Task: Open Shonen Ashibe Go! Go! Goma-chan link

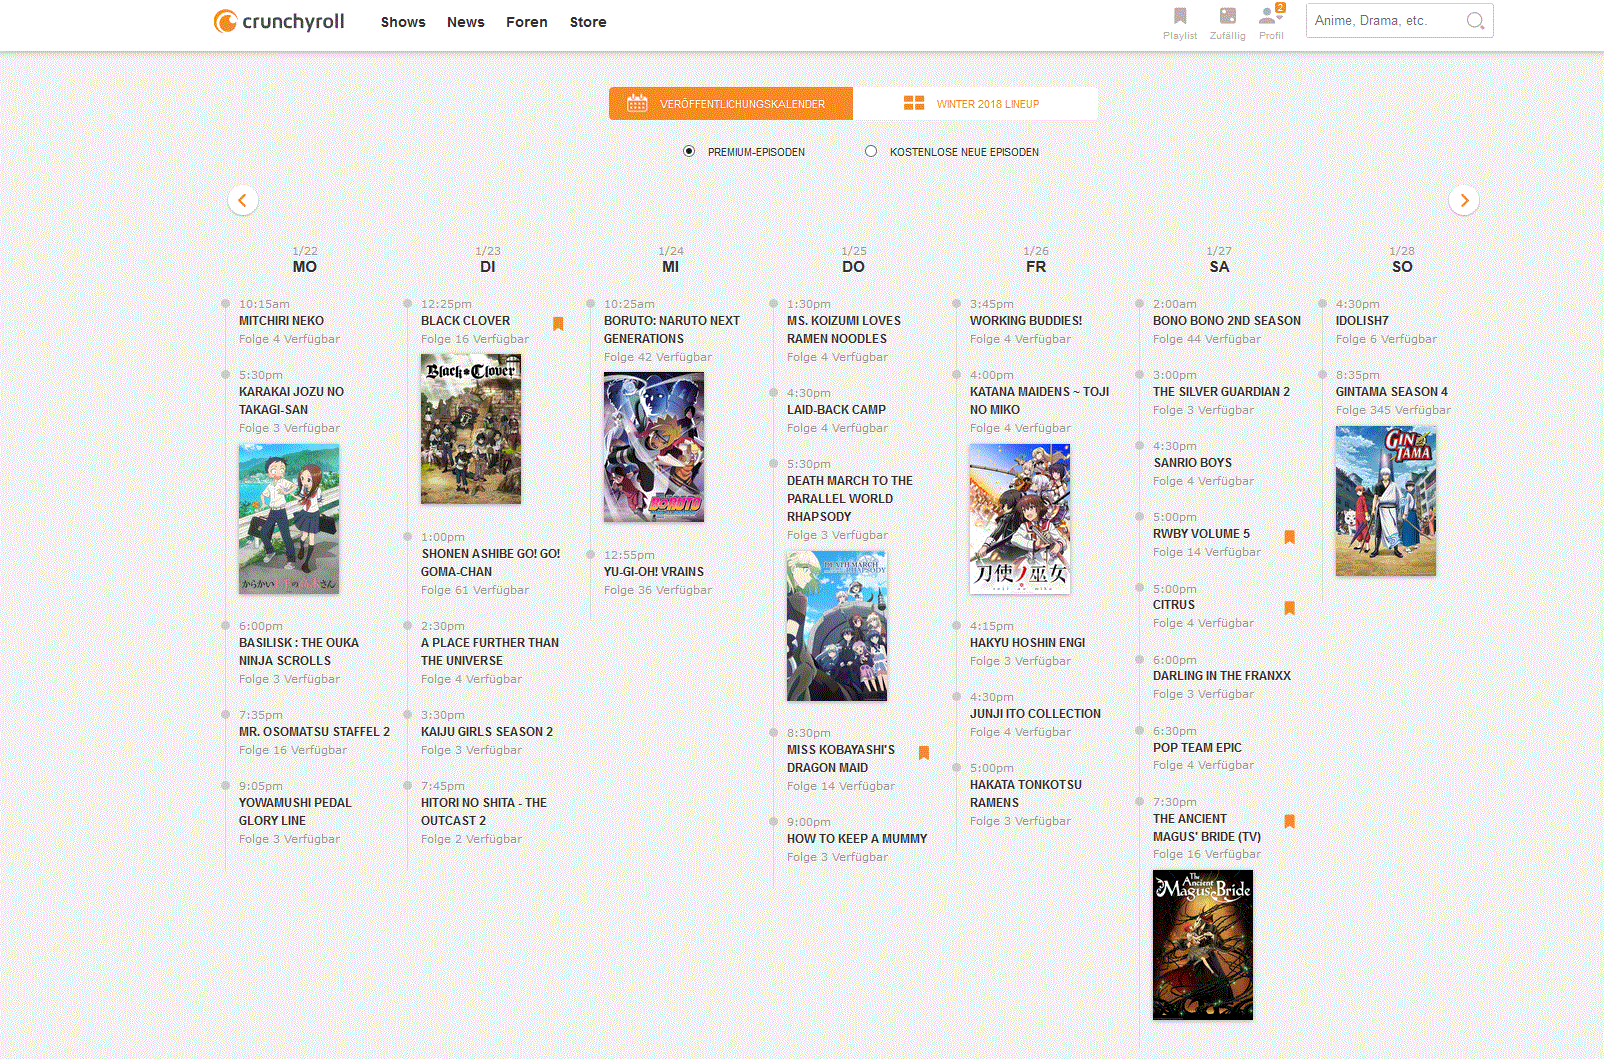Action: (x=490, y=563)
